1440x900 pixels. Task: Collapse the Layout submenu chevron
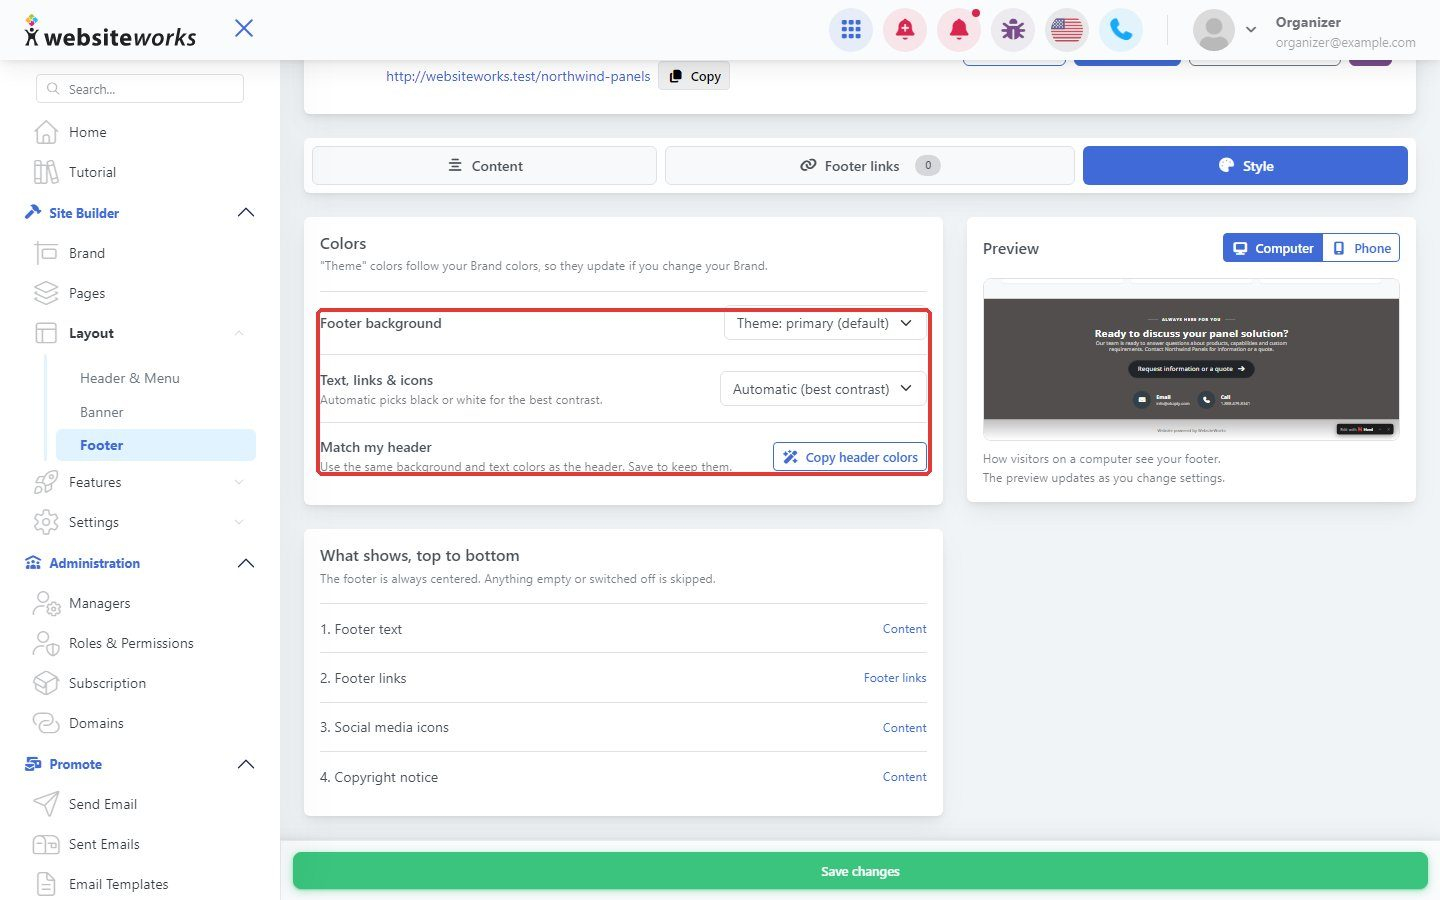coord(239,333)
